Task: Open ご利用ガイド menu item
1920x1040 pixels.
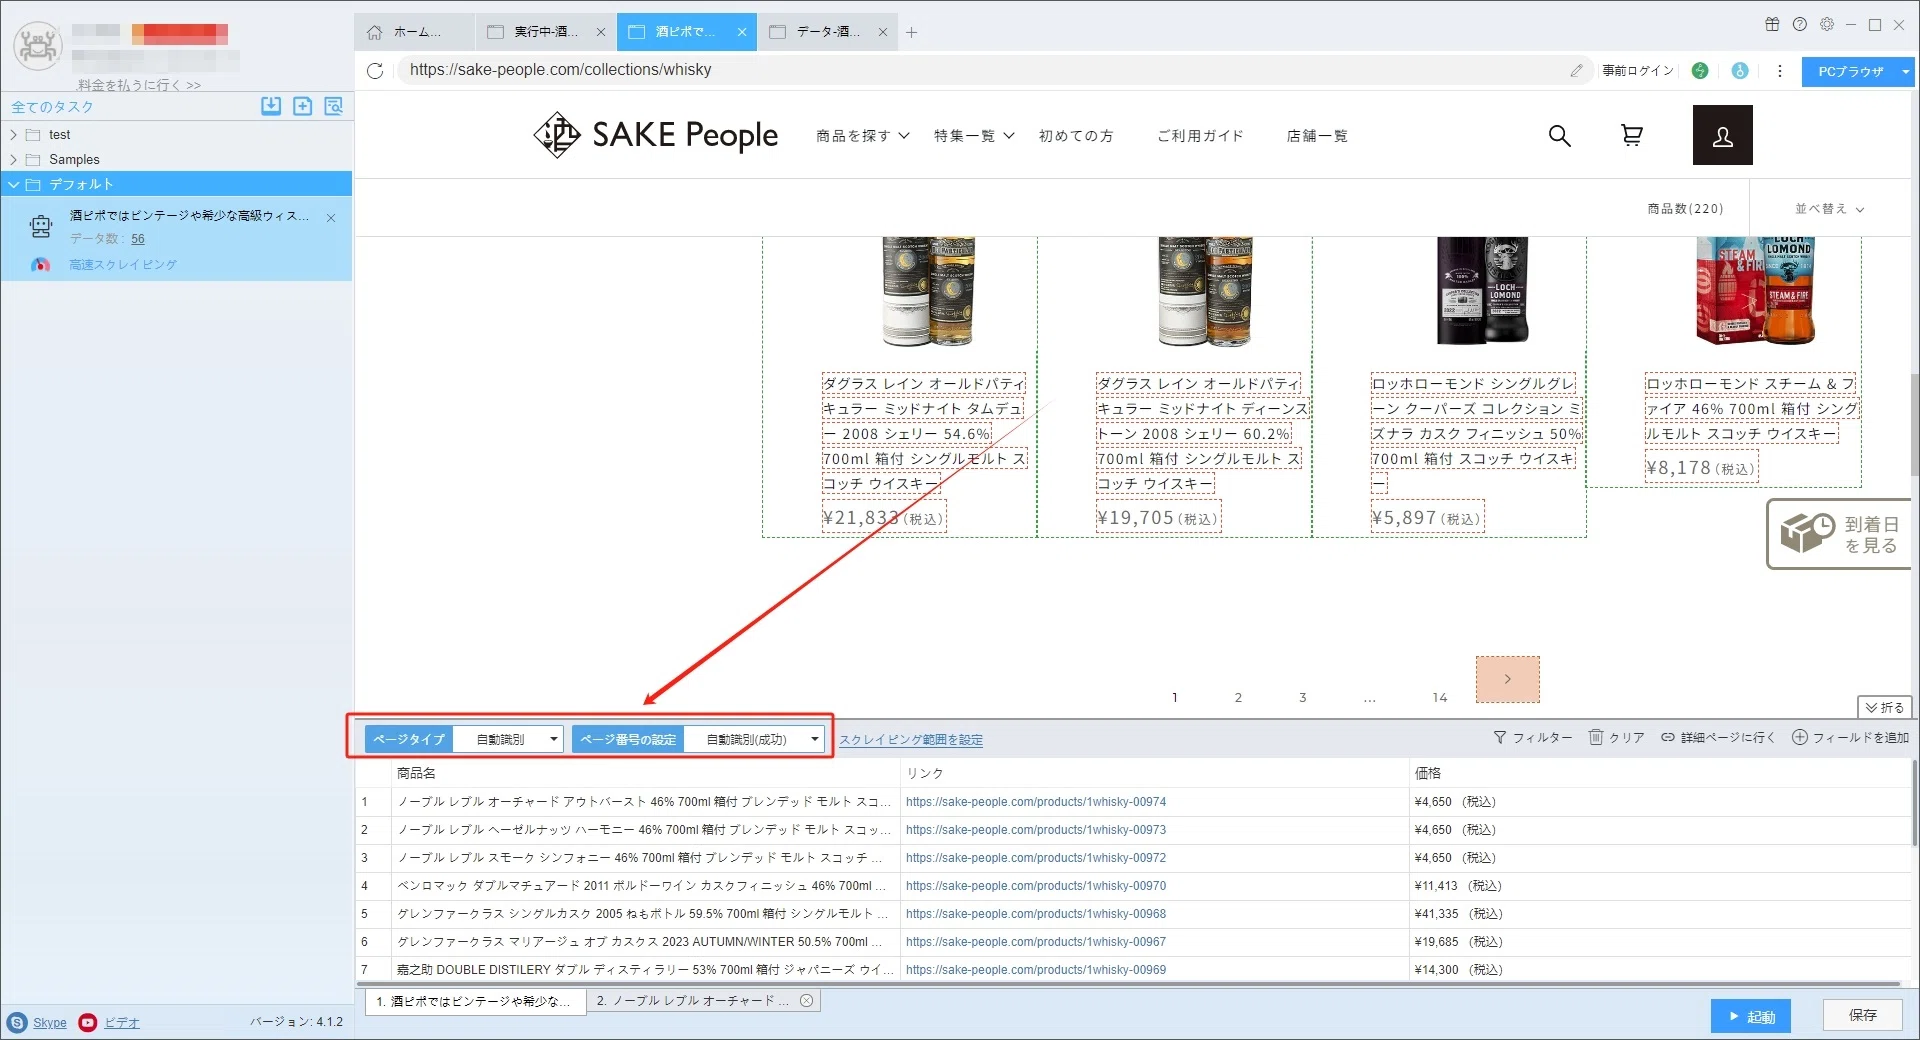Action: (1200, 136)
